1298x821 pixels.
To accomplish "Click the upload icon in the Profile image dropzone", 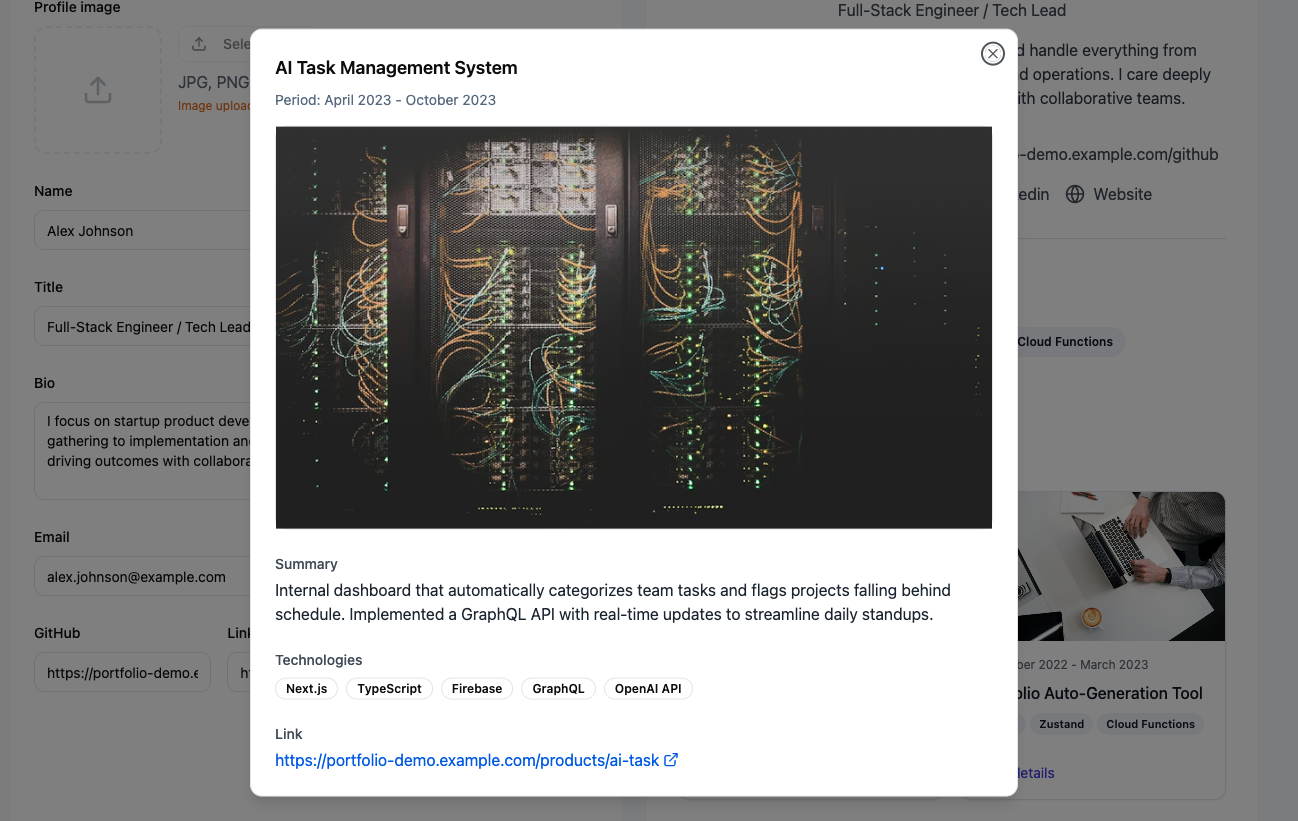I will pos(97,89).
